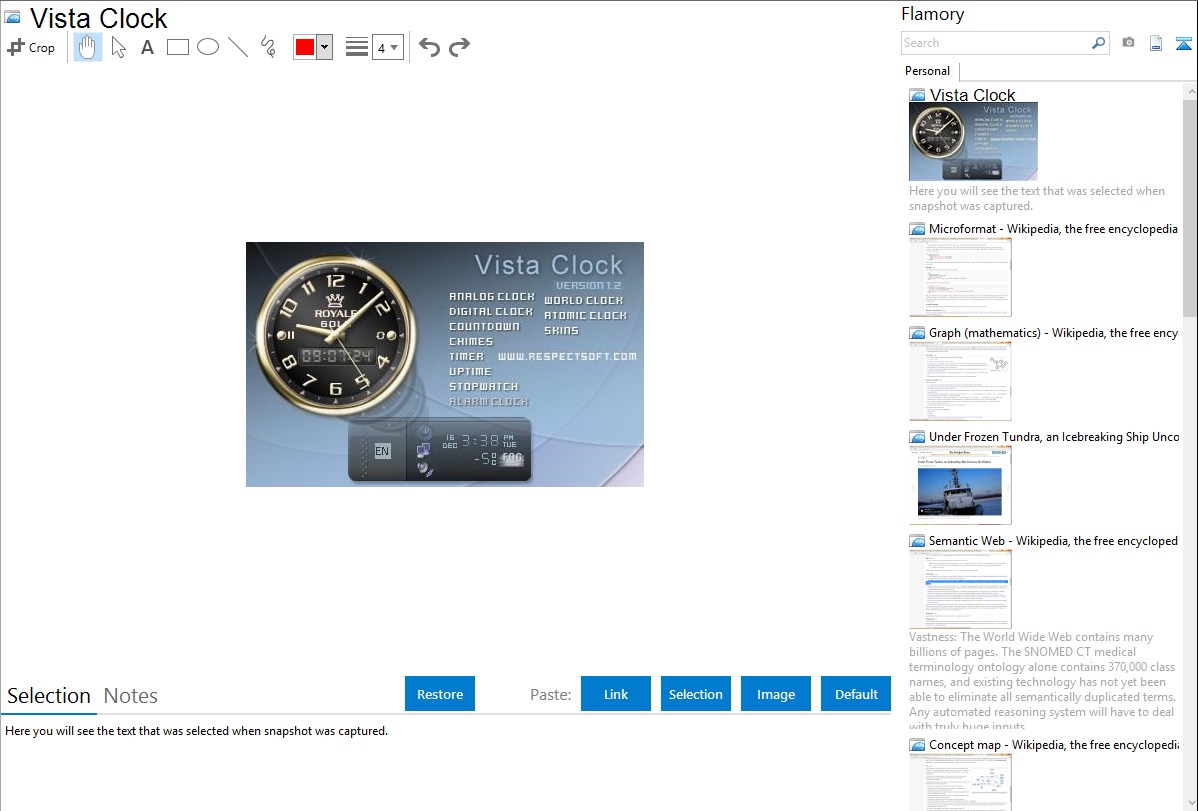Viewport: 1198px width, 811px height.
Task: Click the camera capture icon
Action: (1128, 43)
